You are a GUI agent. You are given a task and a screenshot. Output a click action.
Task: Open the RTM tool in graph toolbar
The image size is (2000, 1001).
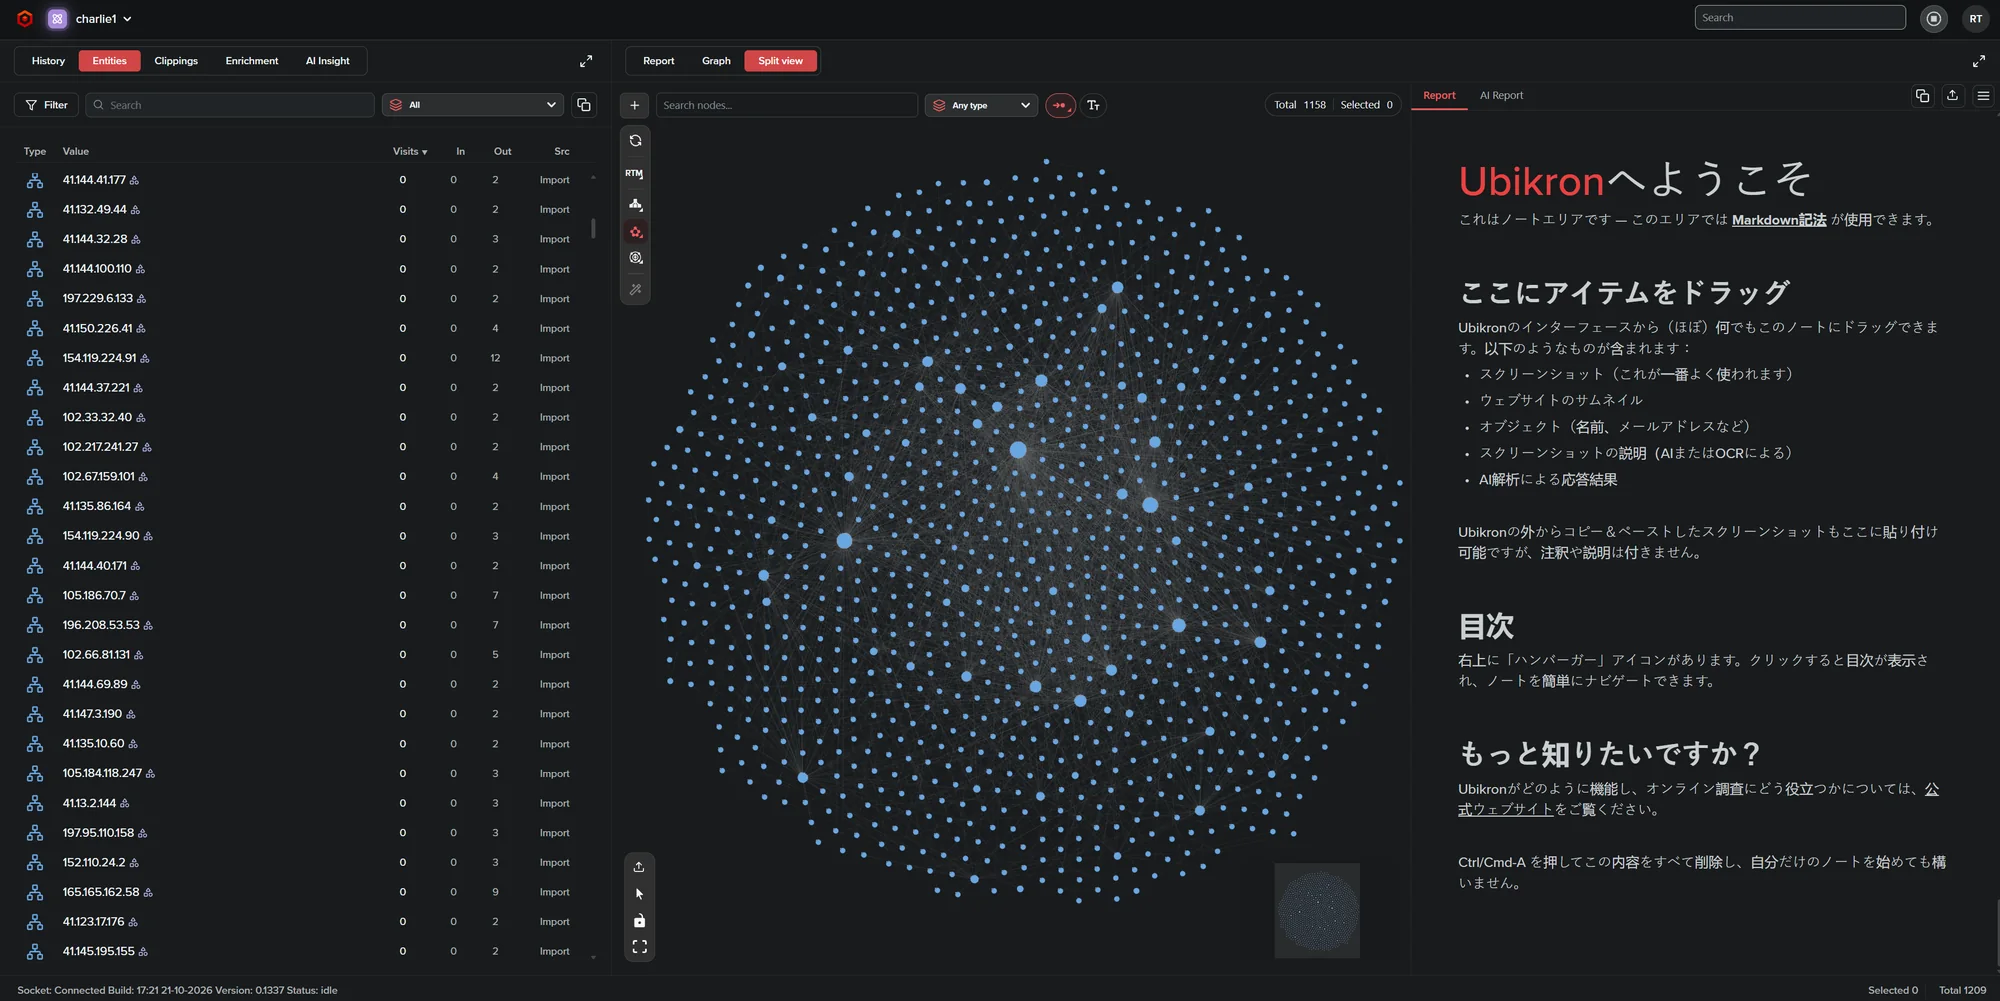(x=635, y=173)
